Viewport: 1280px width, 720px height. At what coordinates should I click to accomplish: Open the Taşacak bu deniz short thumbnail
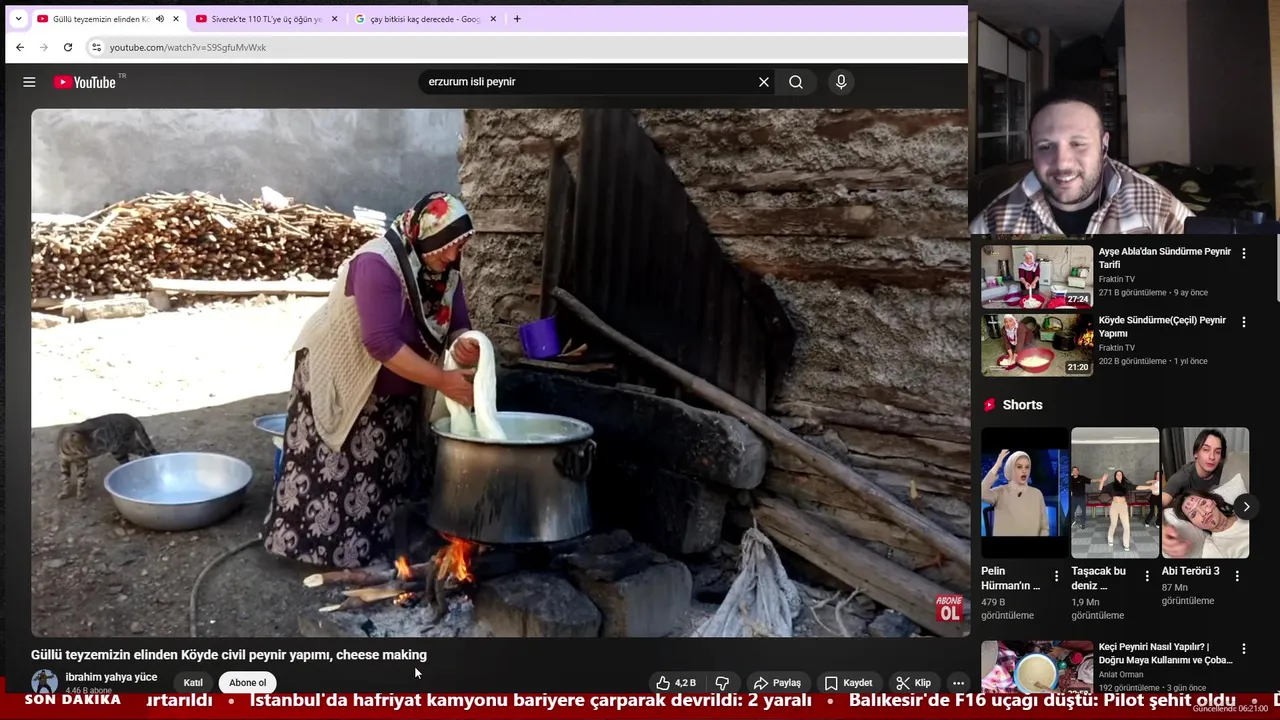pyautogui.click(x=1115, y=493)
